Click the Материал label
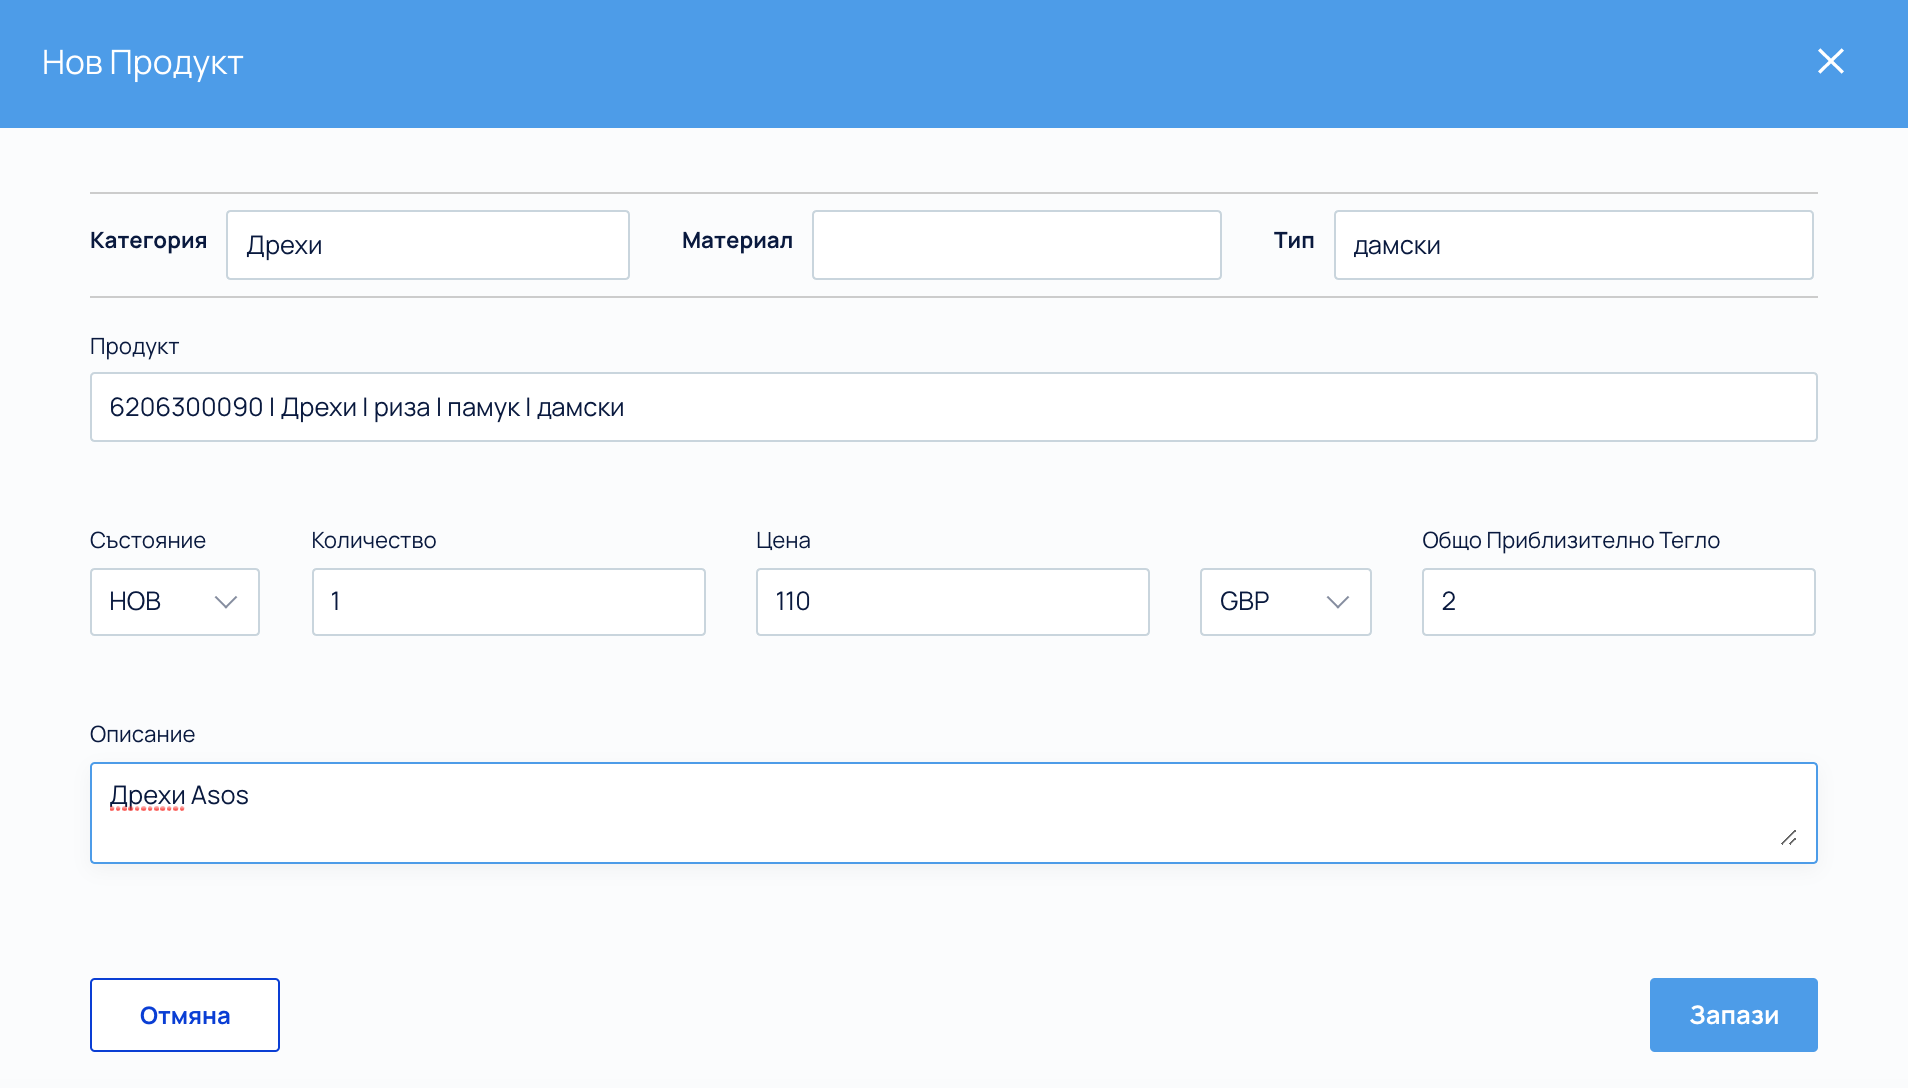 (737, 240)
